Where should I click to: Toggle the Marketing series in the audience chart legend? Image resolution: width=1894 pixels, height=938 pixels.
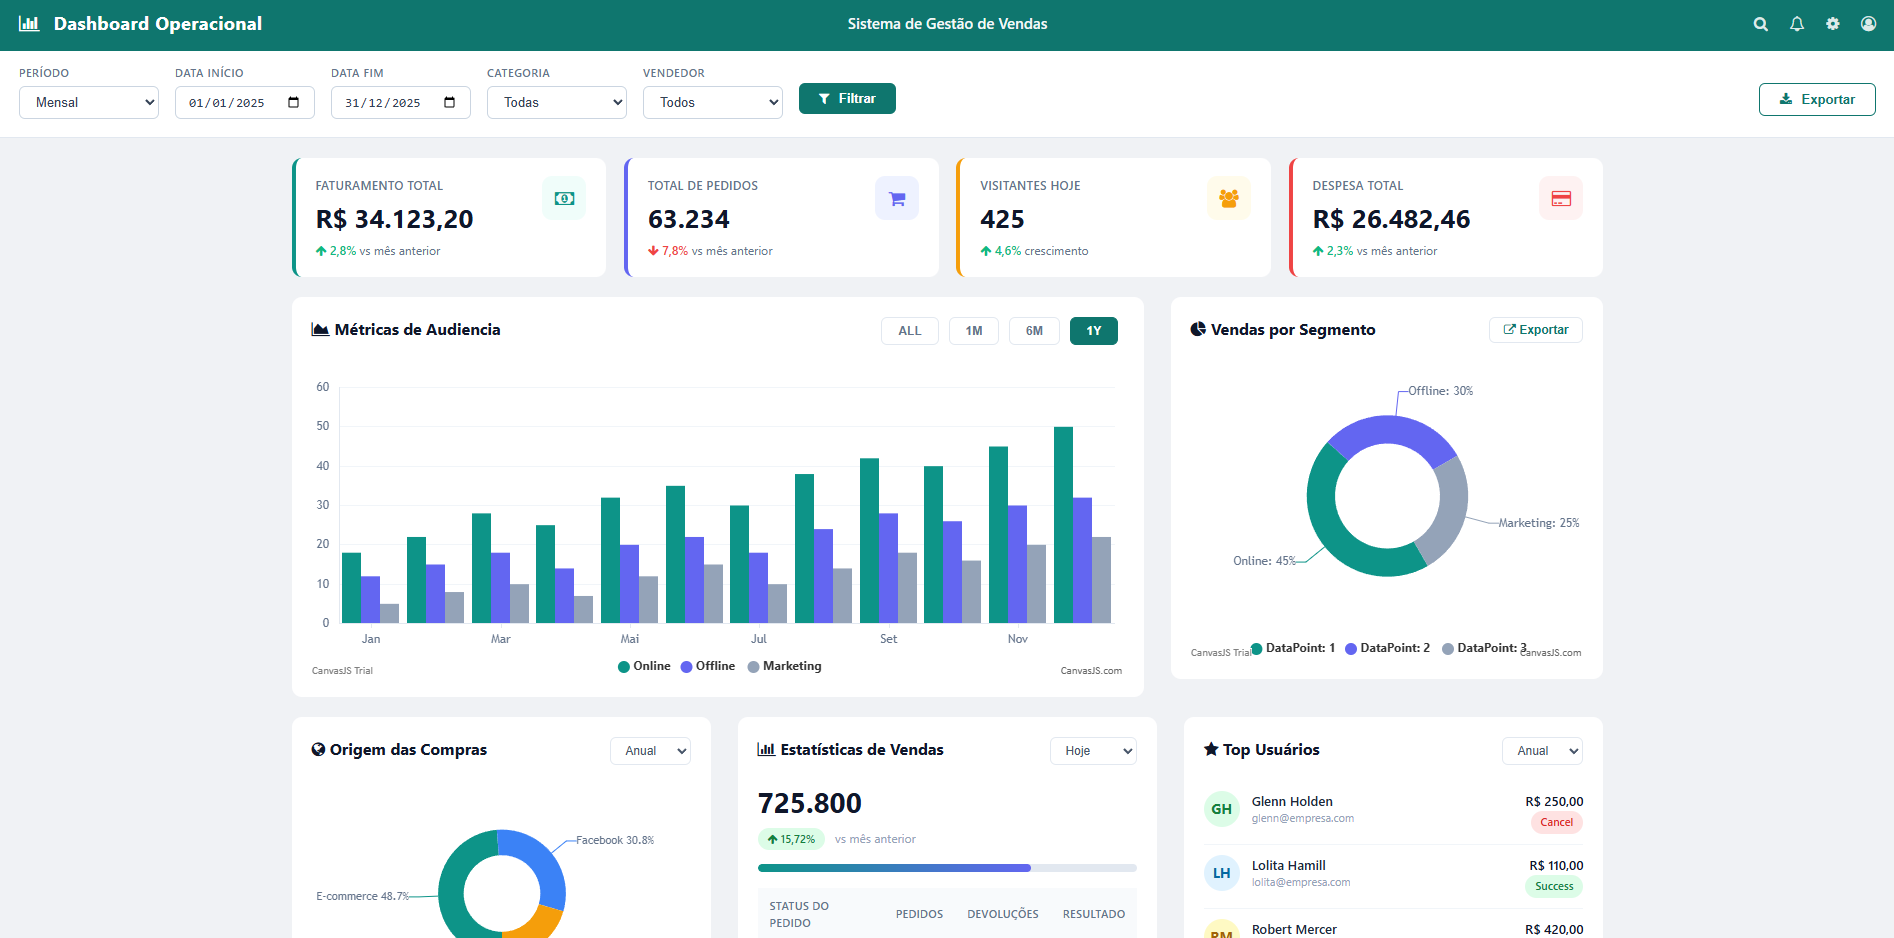point(785,666)
